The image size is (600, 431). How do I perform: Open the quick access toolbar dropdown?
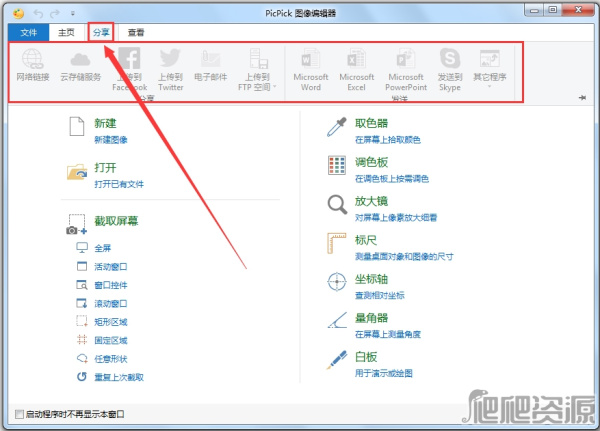point(72,14)
